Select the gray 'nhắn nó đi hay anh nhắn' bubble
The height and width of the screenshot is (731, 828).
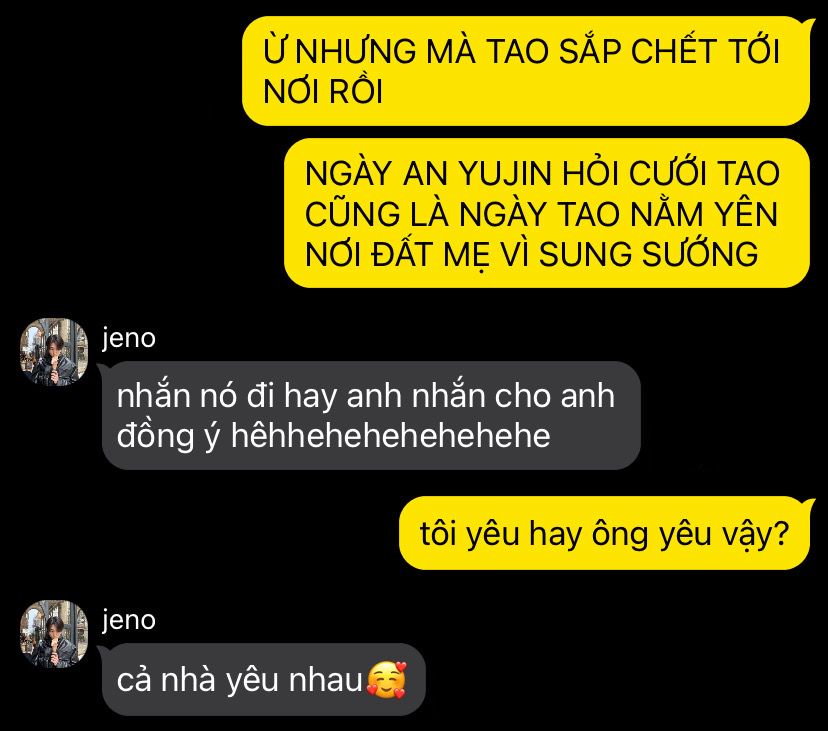point(371,415)
